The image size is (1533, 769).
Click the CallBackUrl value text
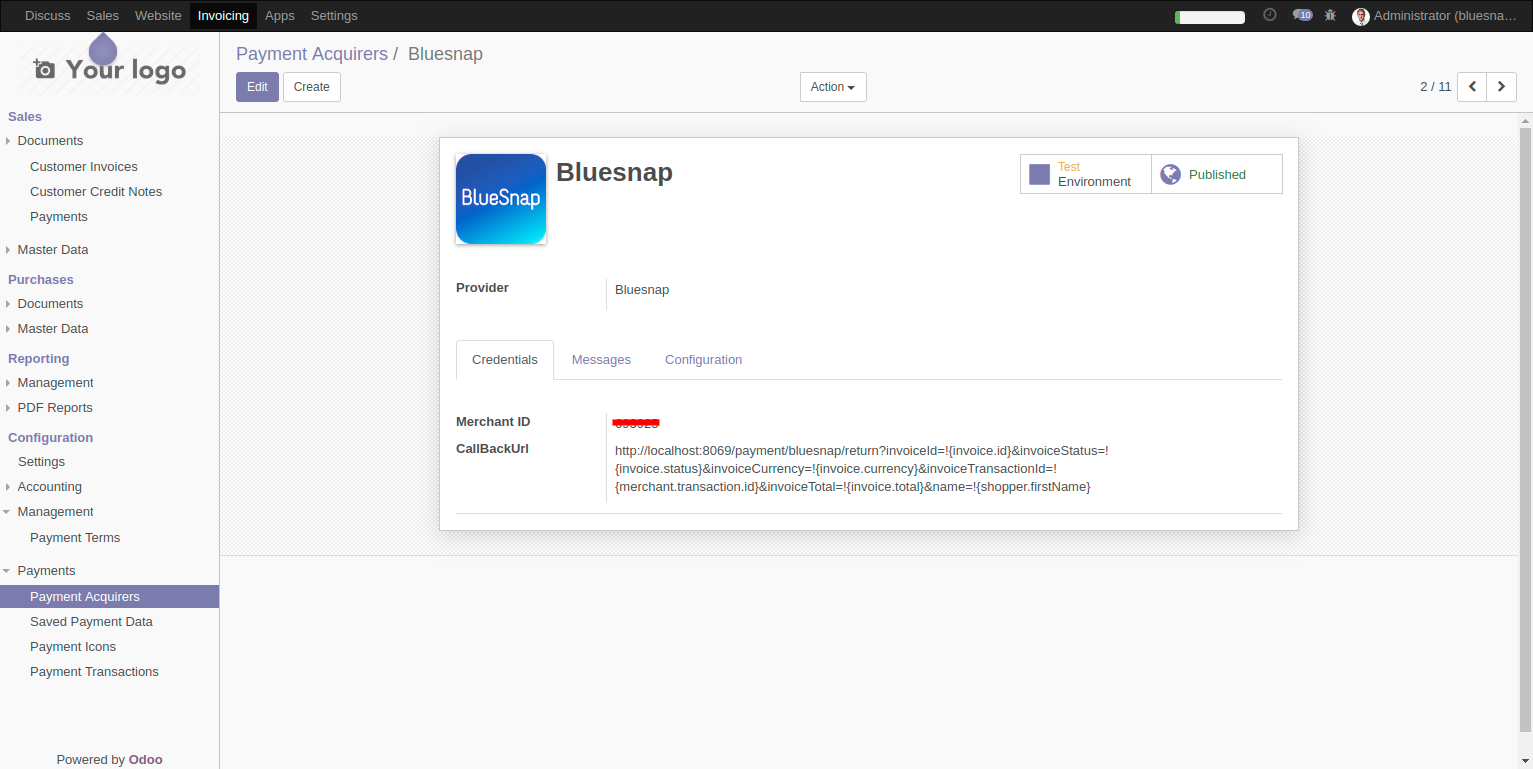pos(862,469)
